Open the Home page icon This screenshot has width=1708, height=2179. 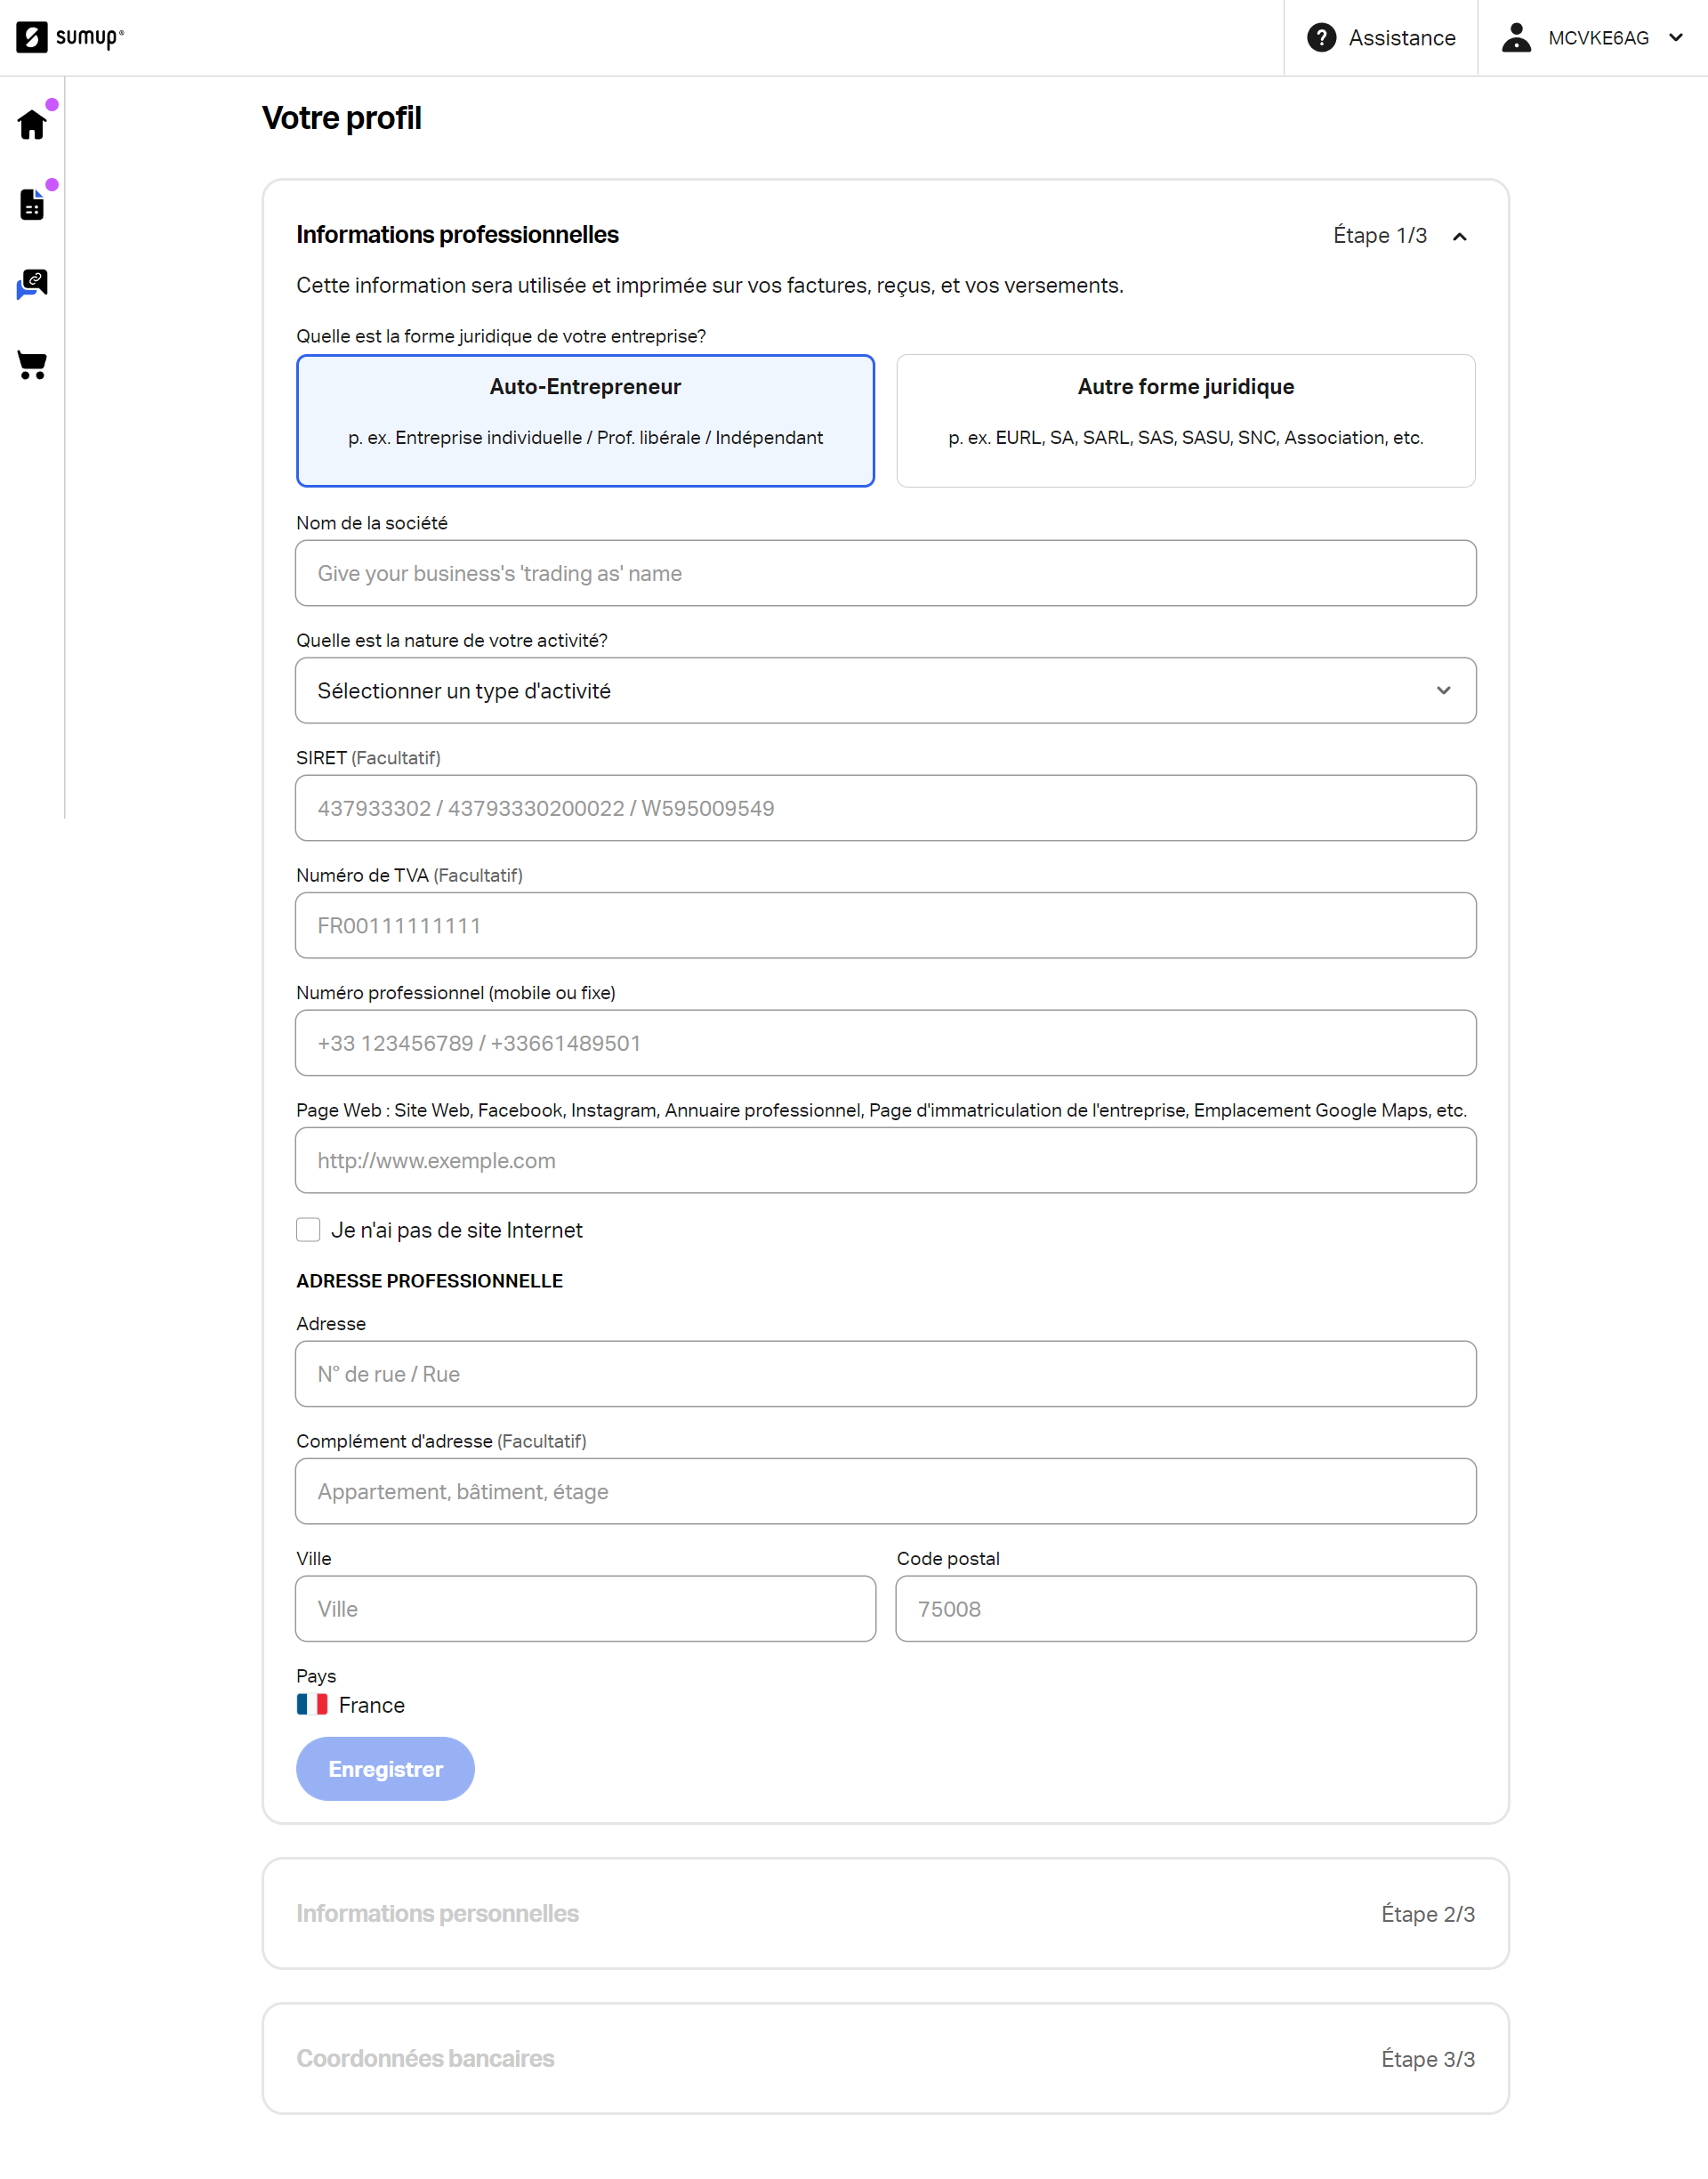[x=33, y=124]
